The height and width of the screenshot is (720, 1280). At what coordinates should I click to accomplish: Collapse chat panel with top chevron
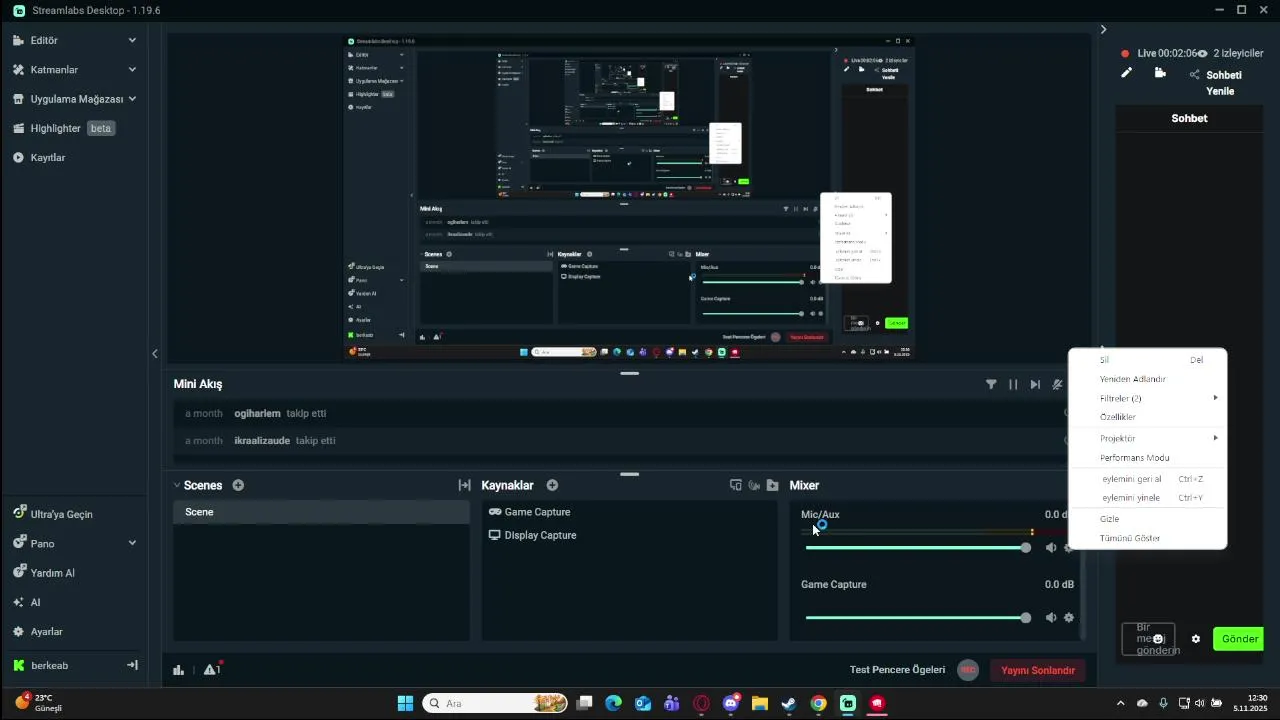coord(1103,30)
